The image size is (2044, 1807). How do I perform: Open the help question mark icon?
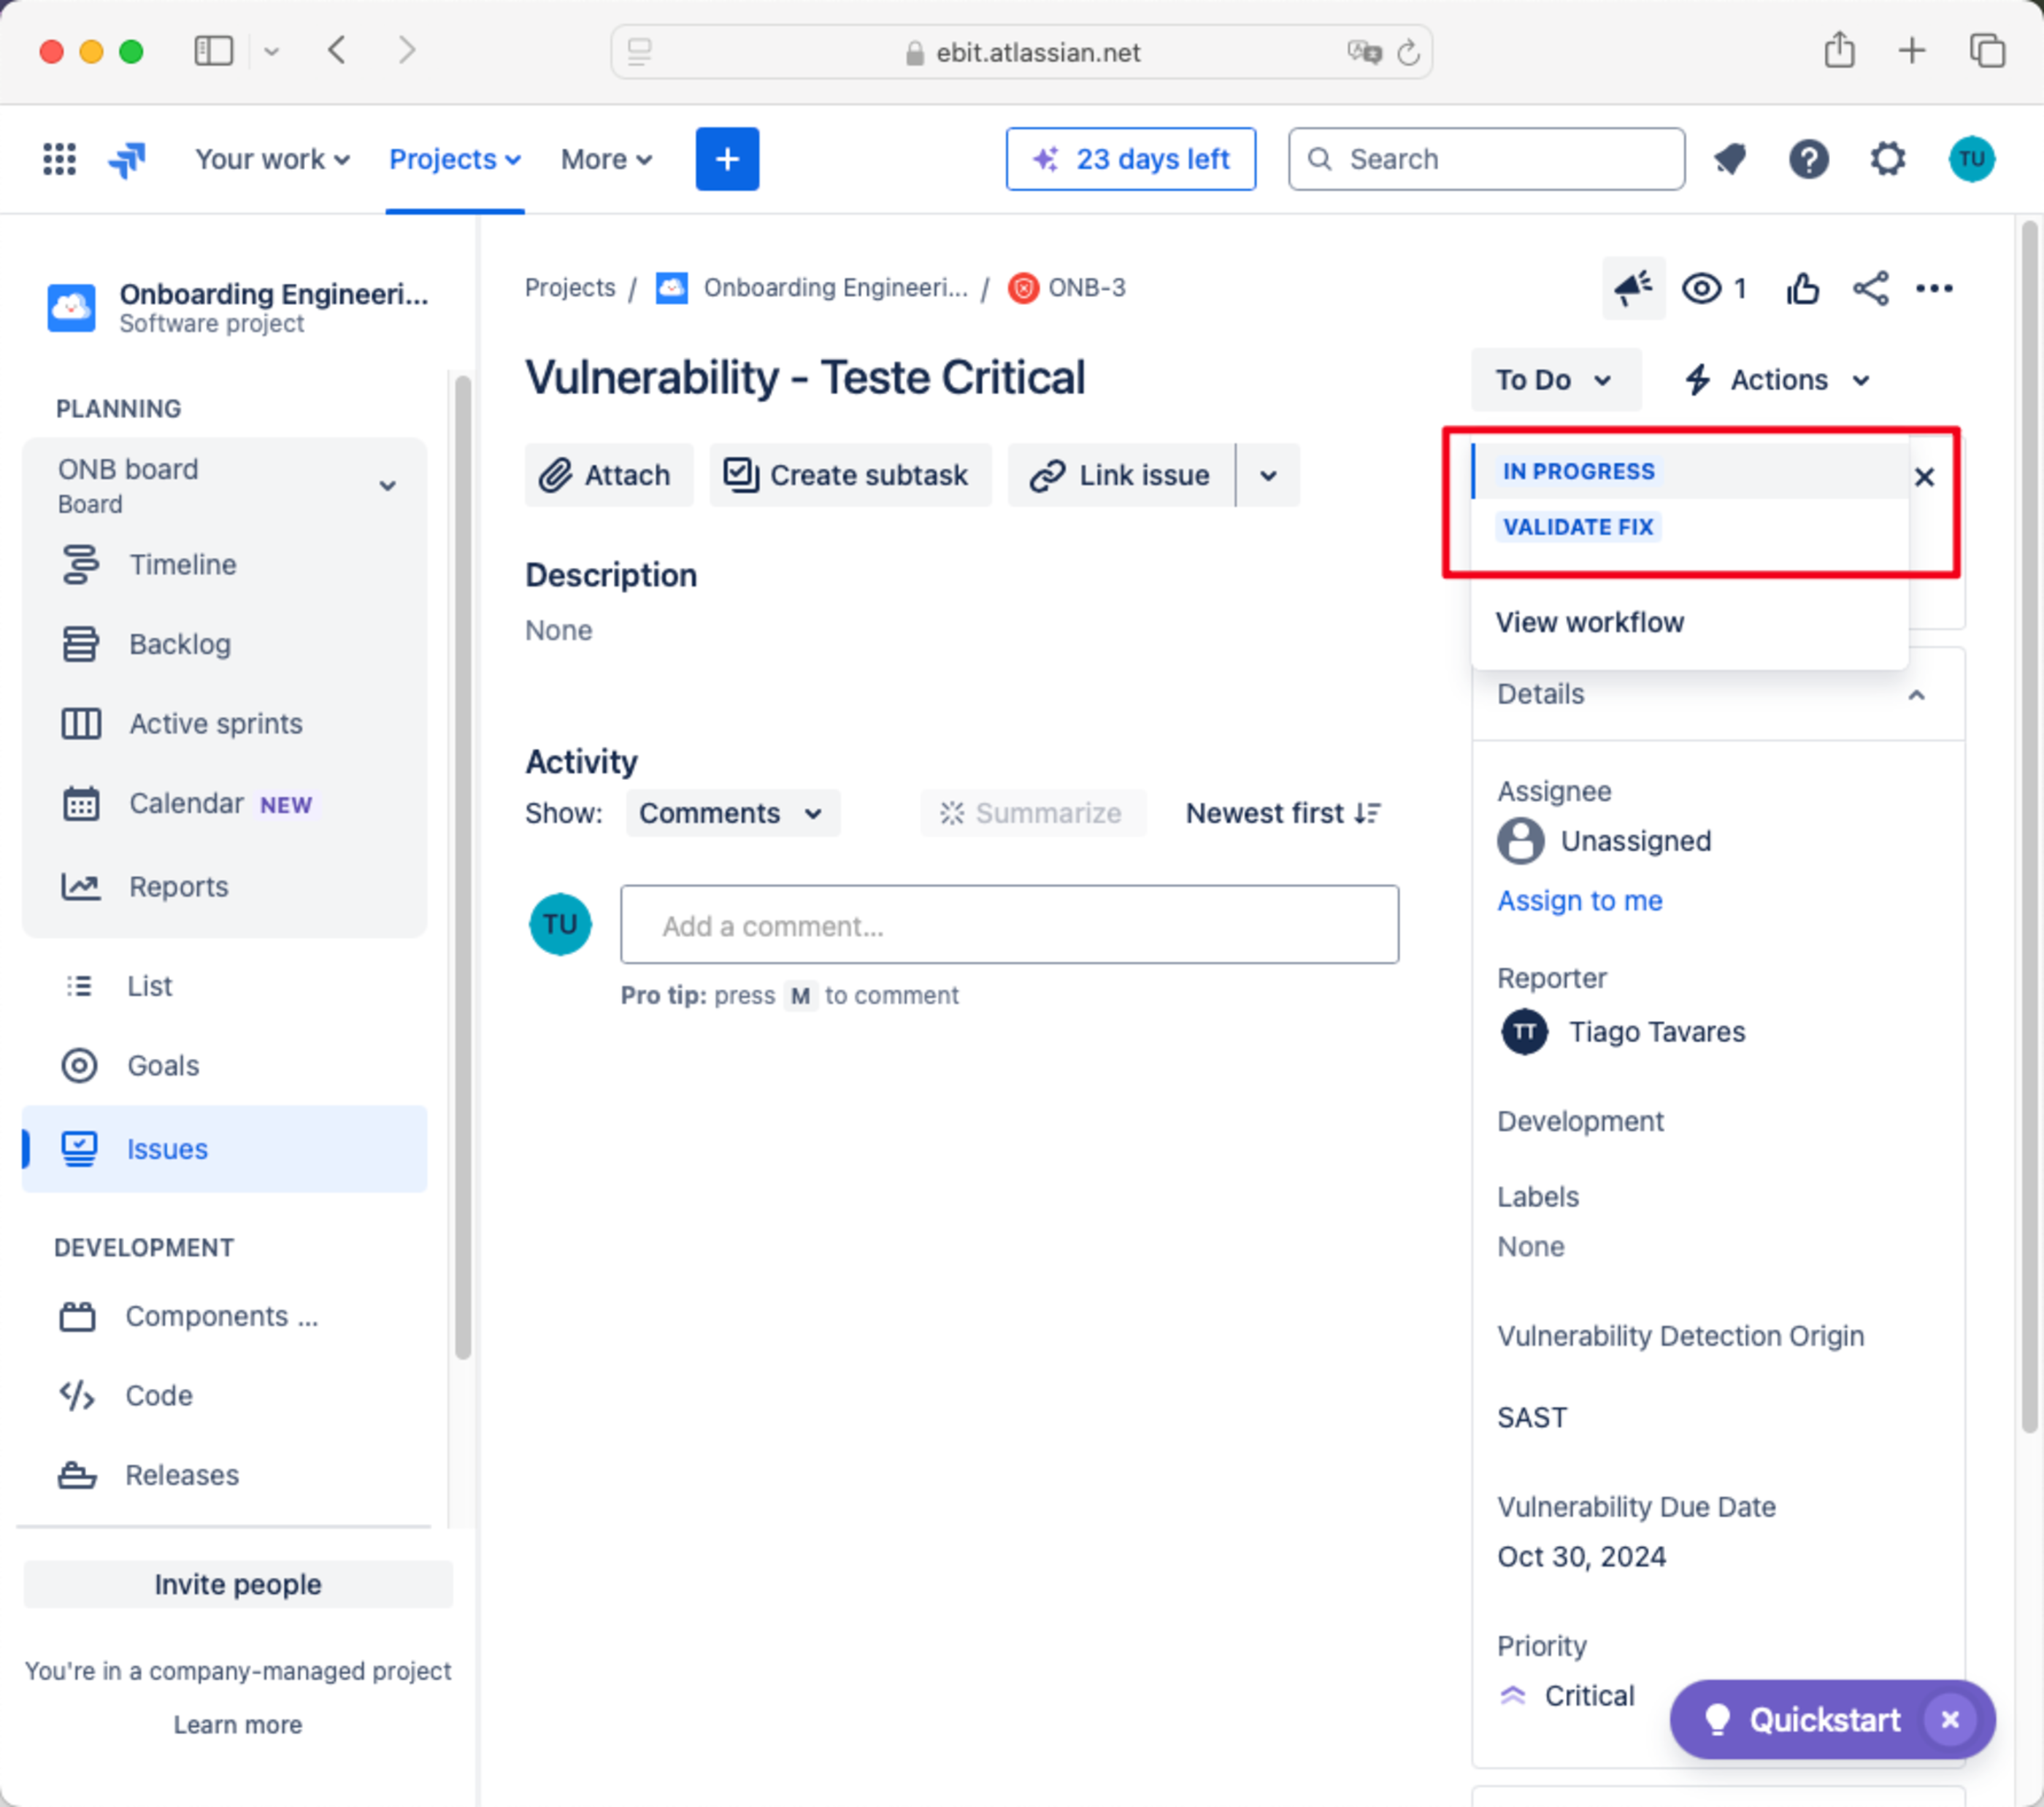1808,159
